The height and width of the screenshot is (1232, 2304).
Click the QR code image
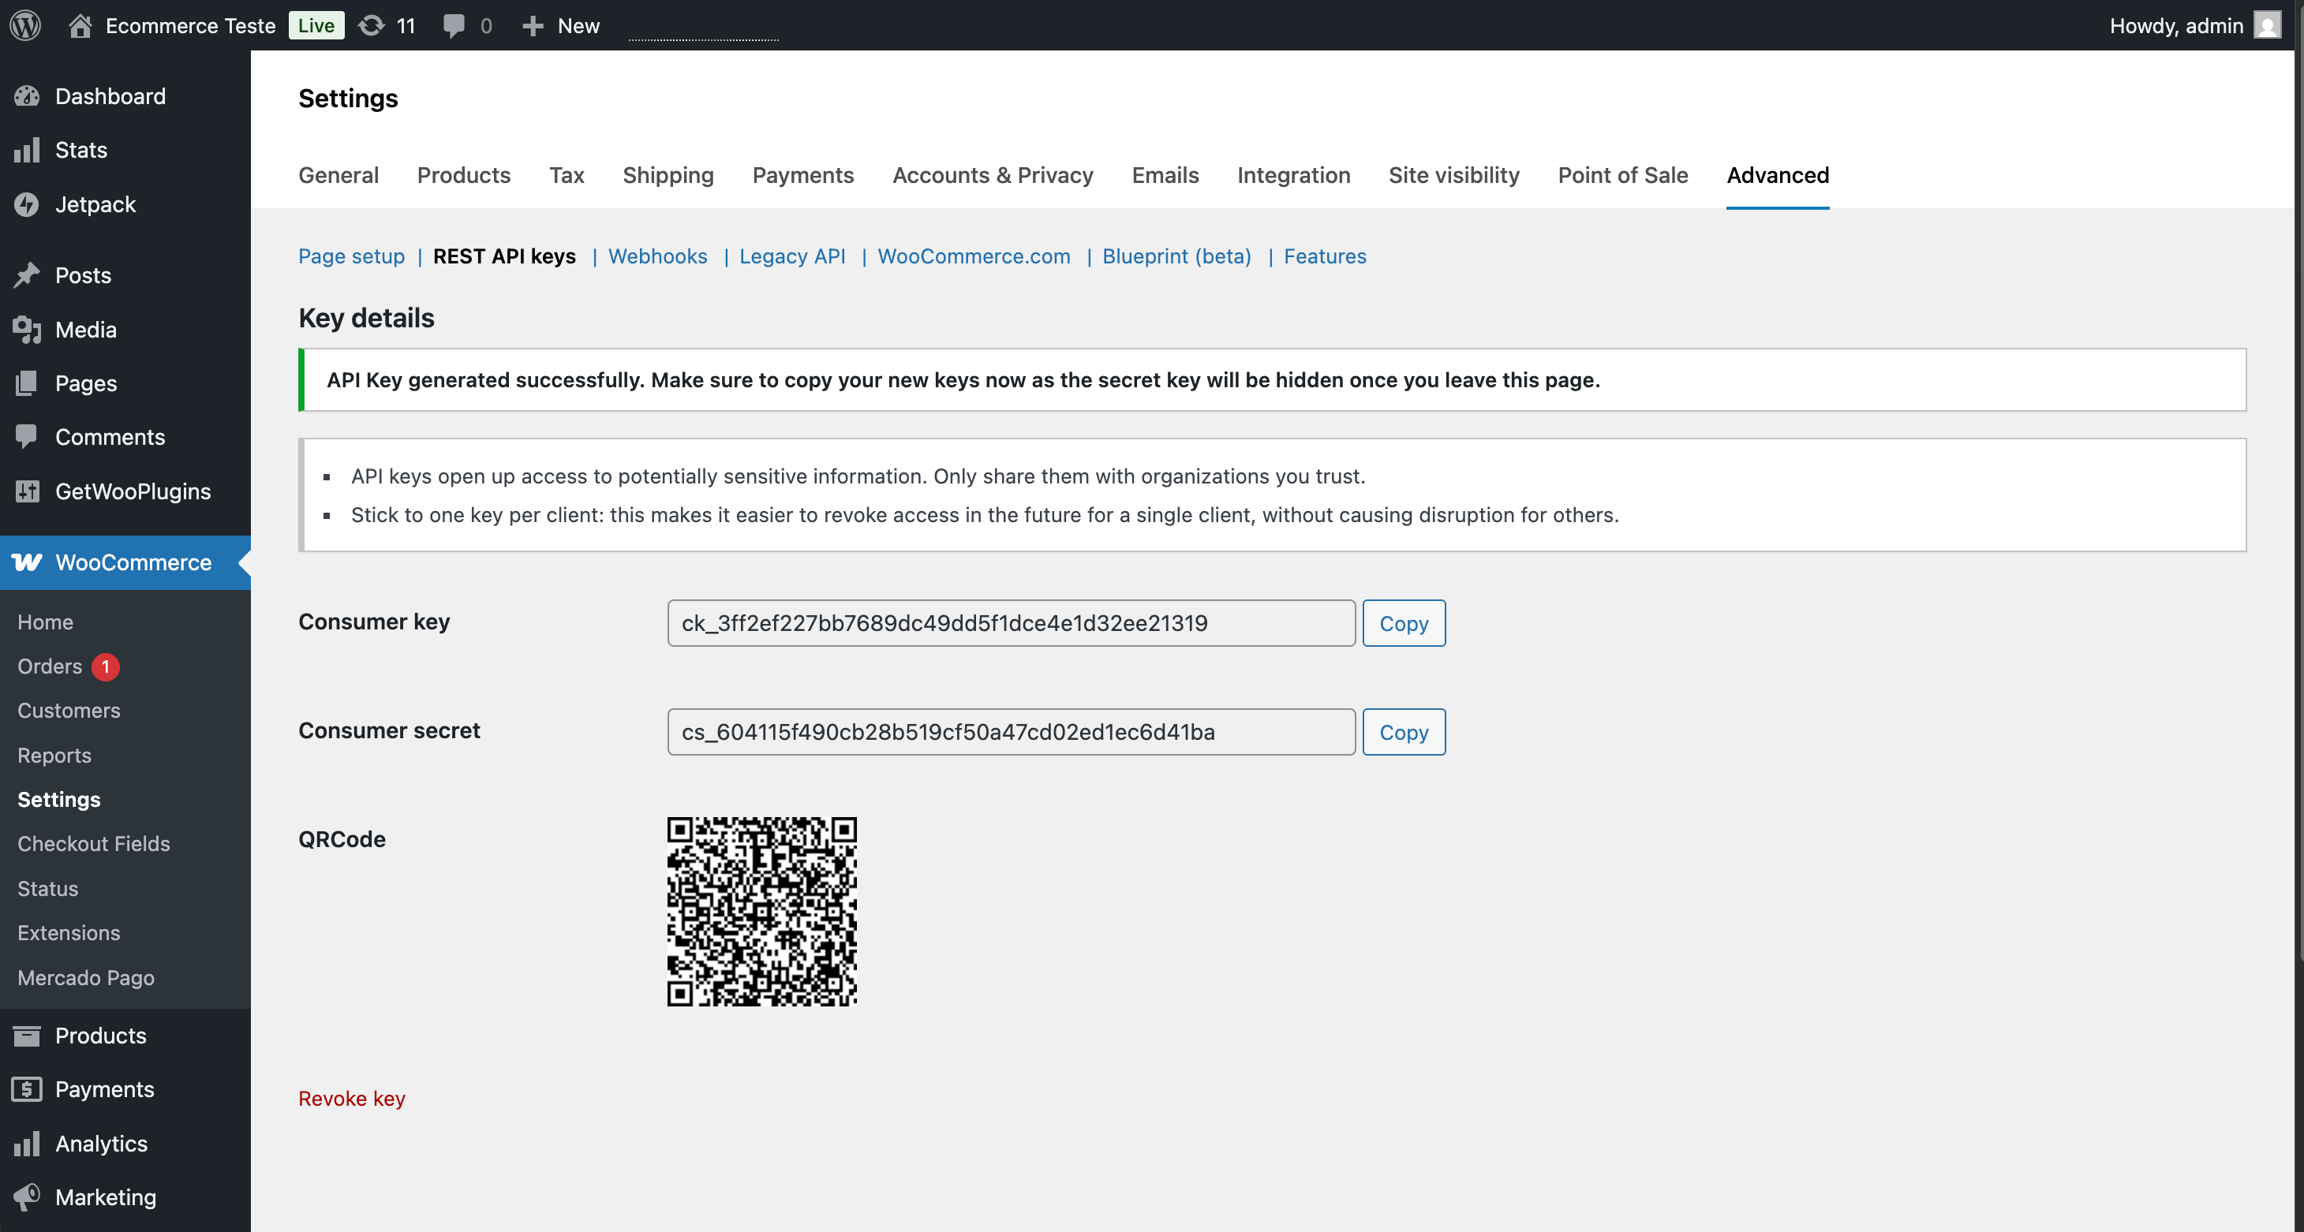click(762, 912)
